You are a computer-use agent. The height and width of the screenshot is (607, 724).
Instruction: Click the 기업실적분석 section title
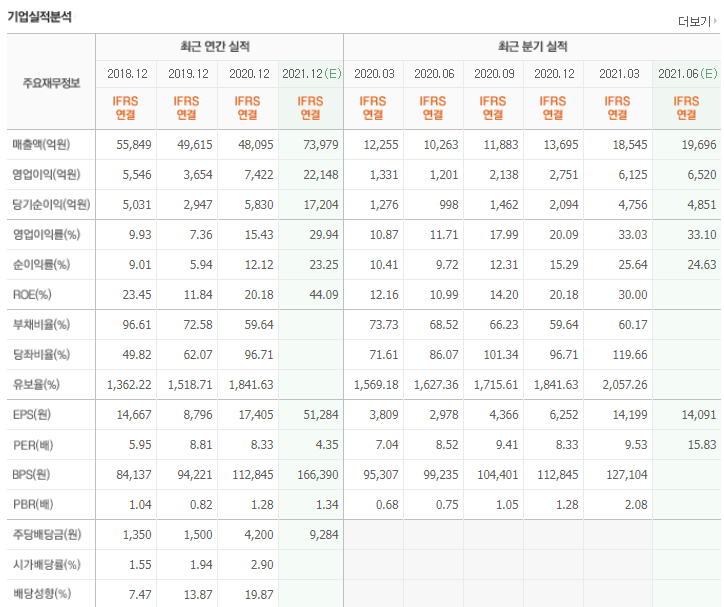[39, 18]
